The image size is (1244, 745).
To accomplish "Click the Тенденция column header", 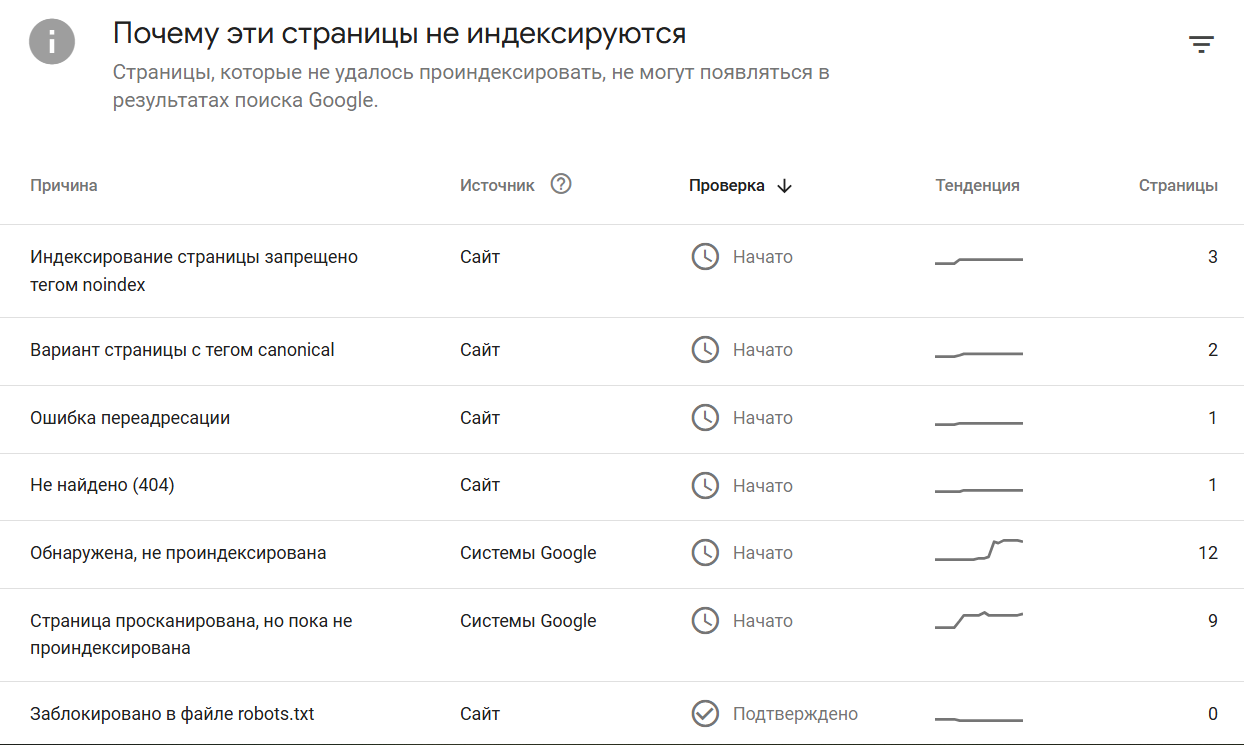I will (x=978, y=186).
